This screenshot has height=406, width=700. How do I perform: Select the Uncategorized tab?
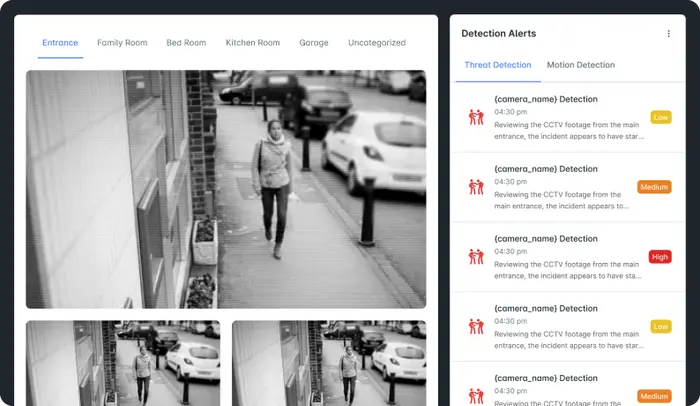pyautogui.click(x=377, y=43)
